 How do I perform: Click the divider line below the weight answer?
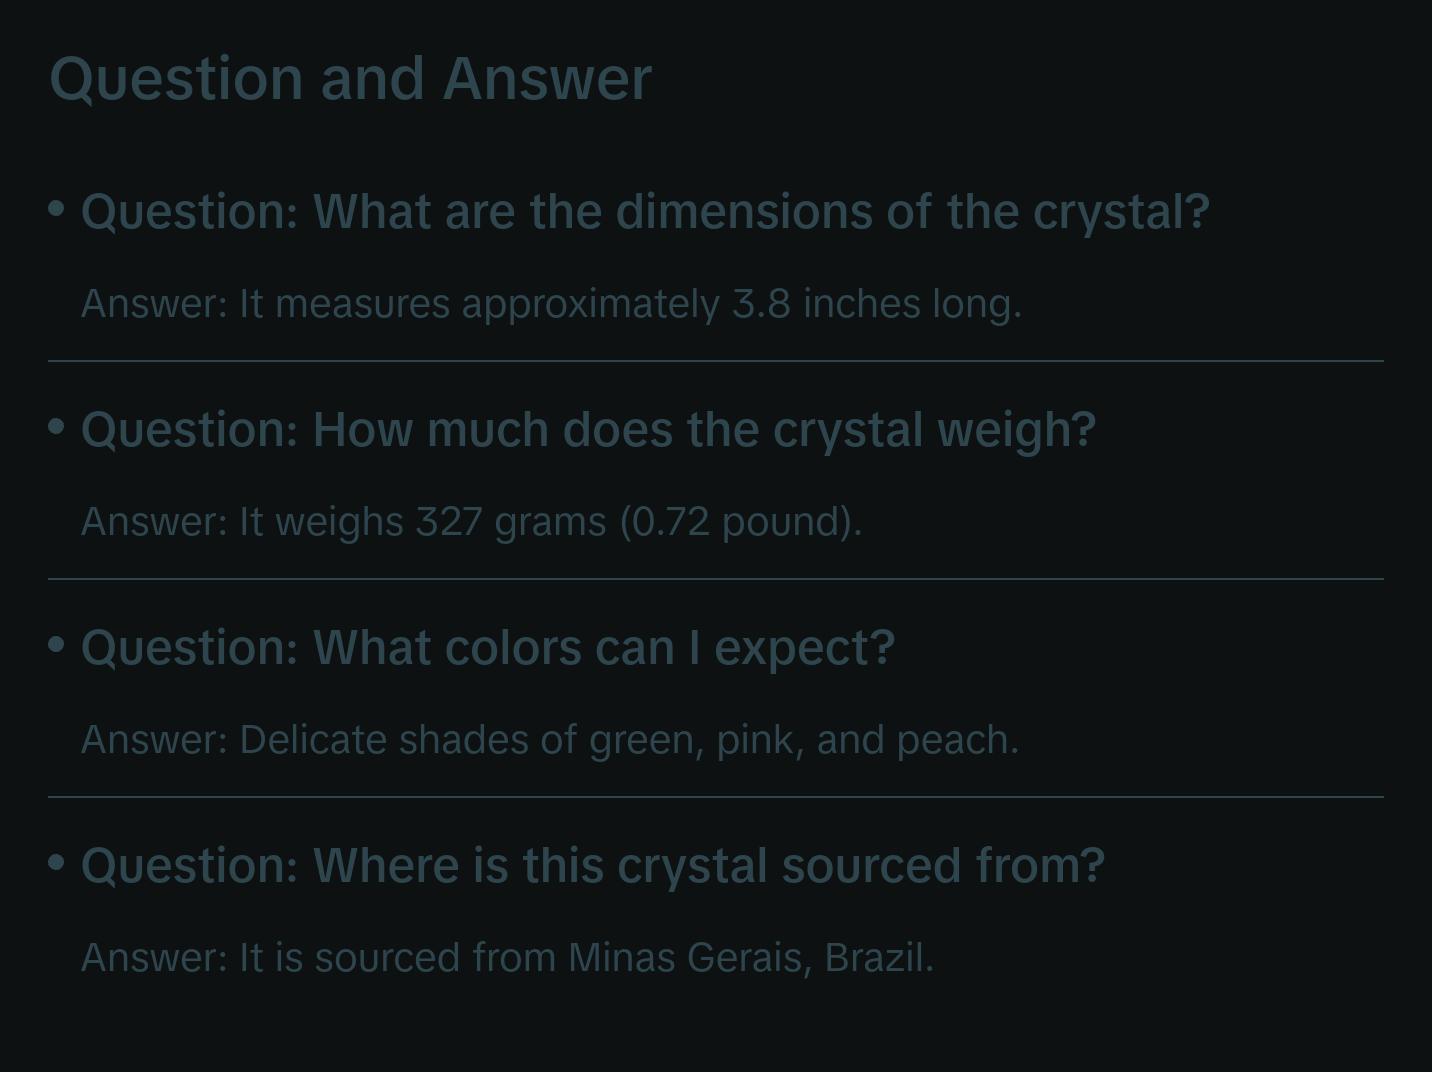coord(716,579)
